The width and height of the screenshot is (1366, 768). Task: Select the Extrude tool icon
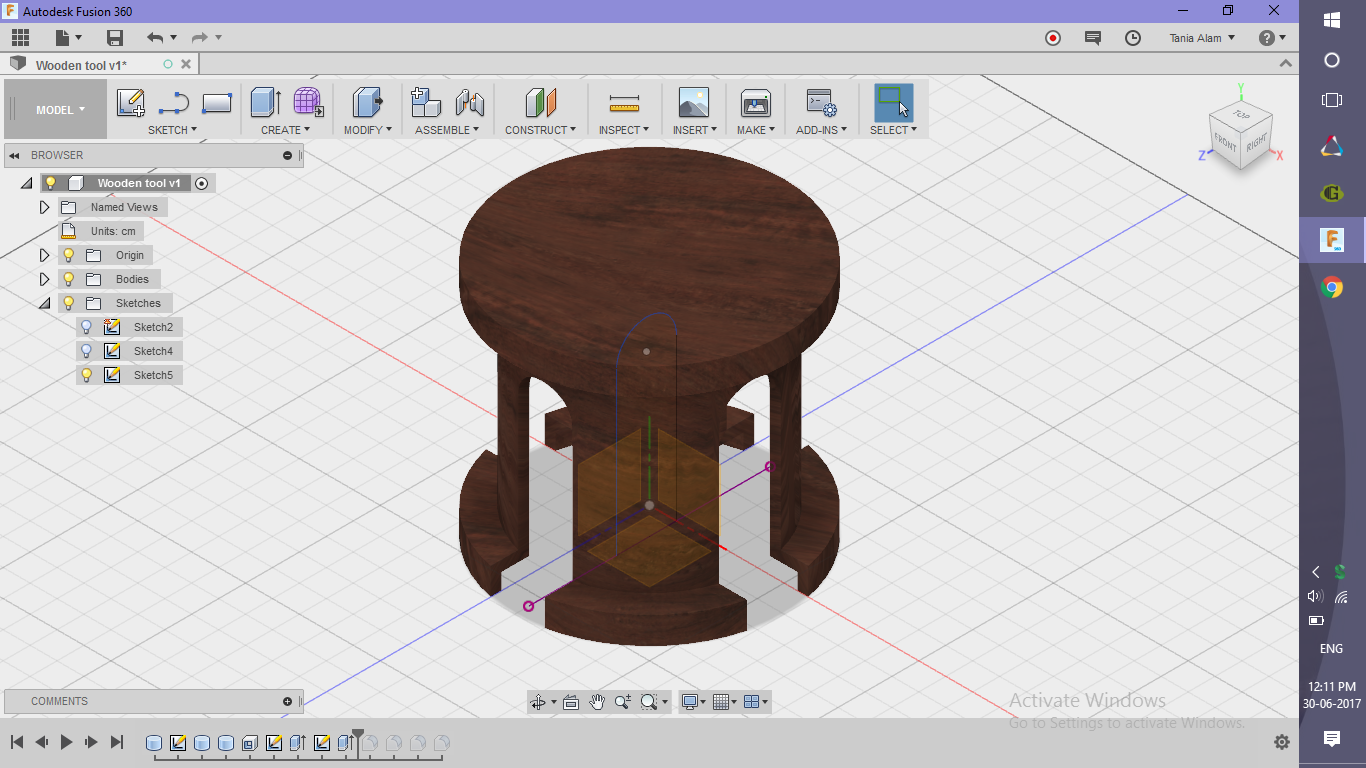[265, 102]
